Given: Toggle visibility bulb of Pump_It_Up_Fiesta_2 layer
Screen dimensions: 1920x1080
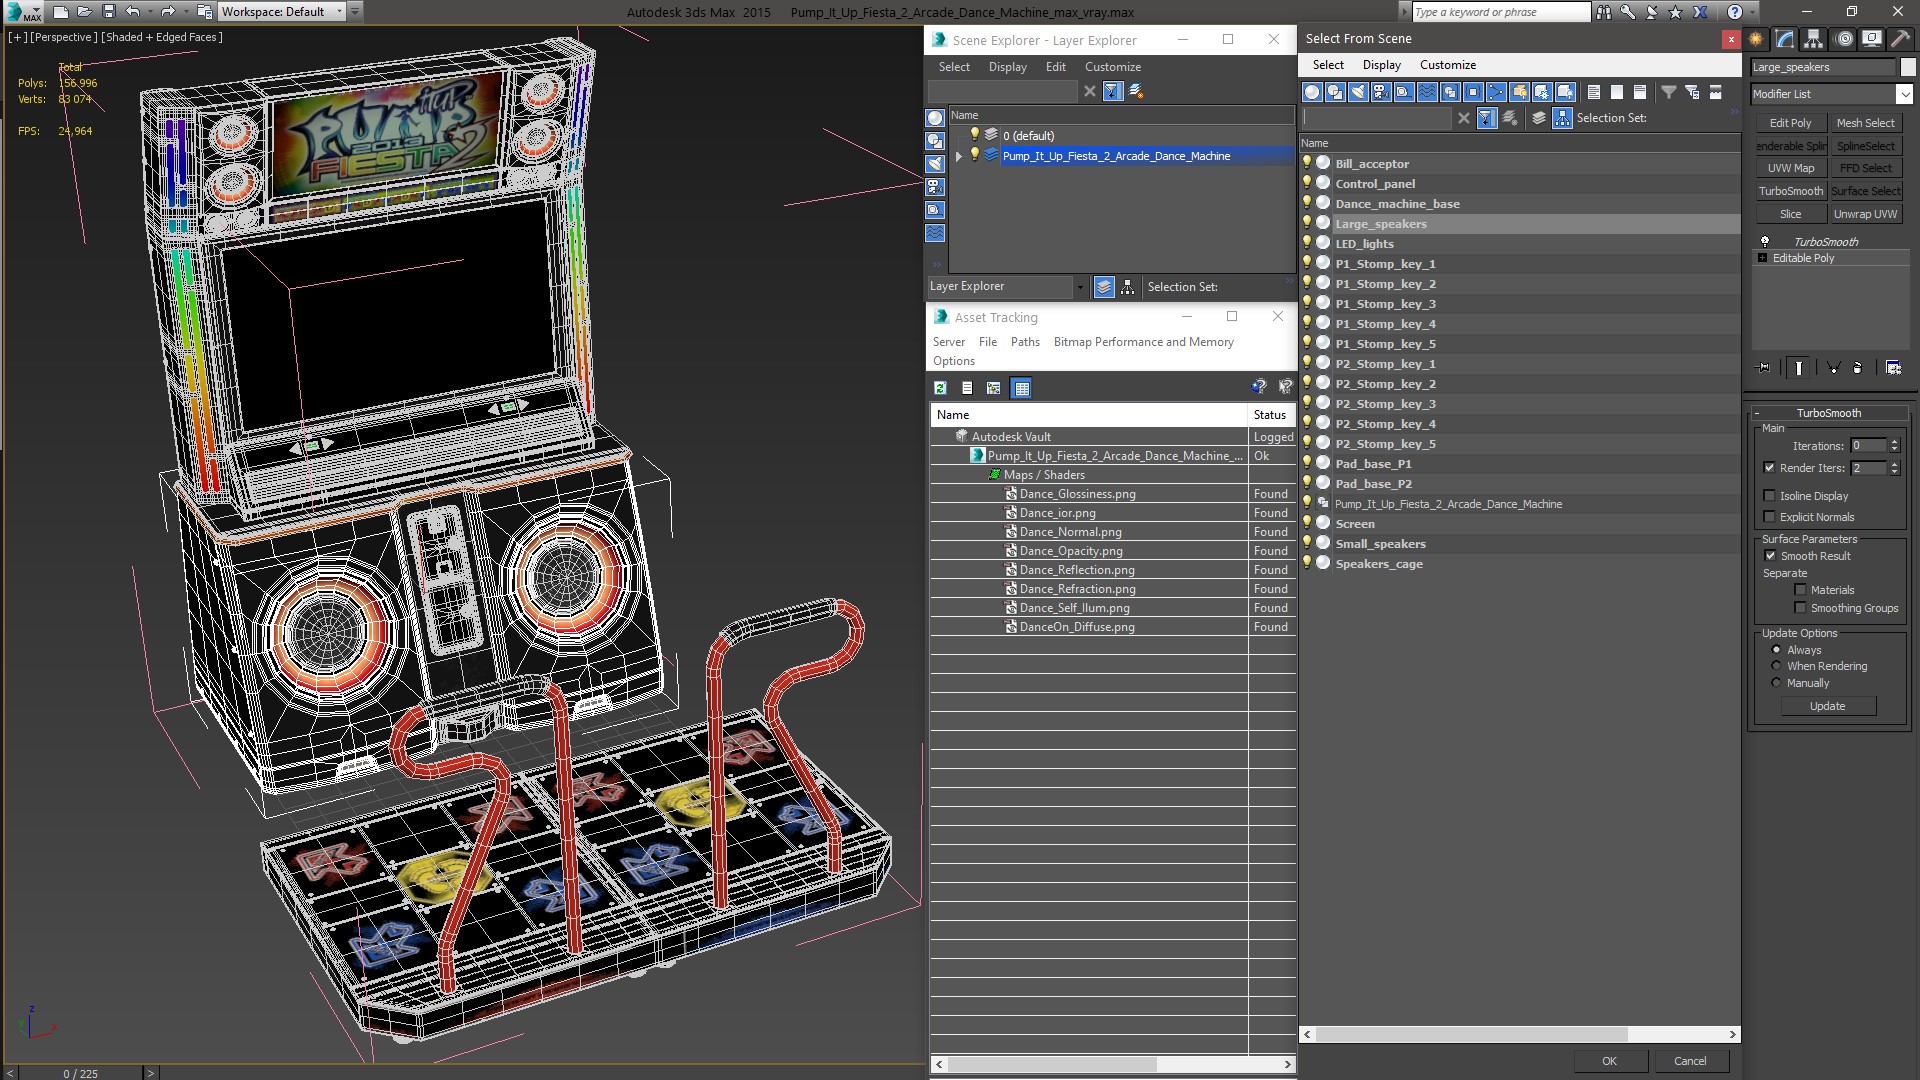Looking at the screenshot, I should (975, 155).
